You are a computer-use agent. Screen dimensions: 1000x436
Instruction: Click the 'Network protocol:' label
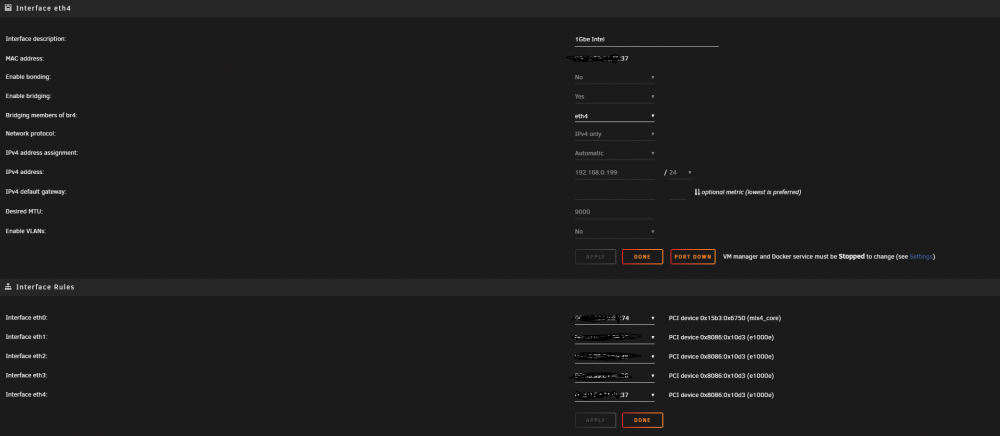31,134
